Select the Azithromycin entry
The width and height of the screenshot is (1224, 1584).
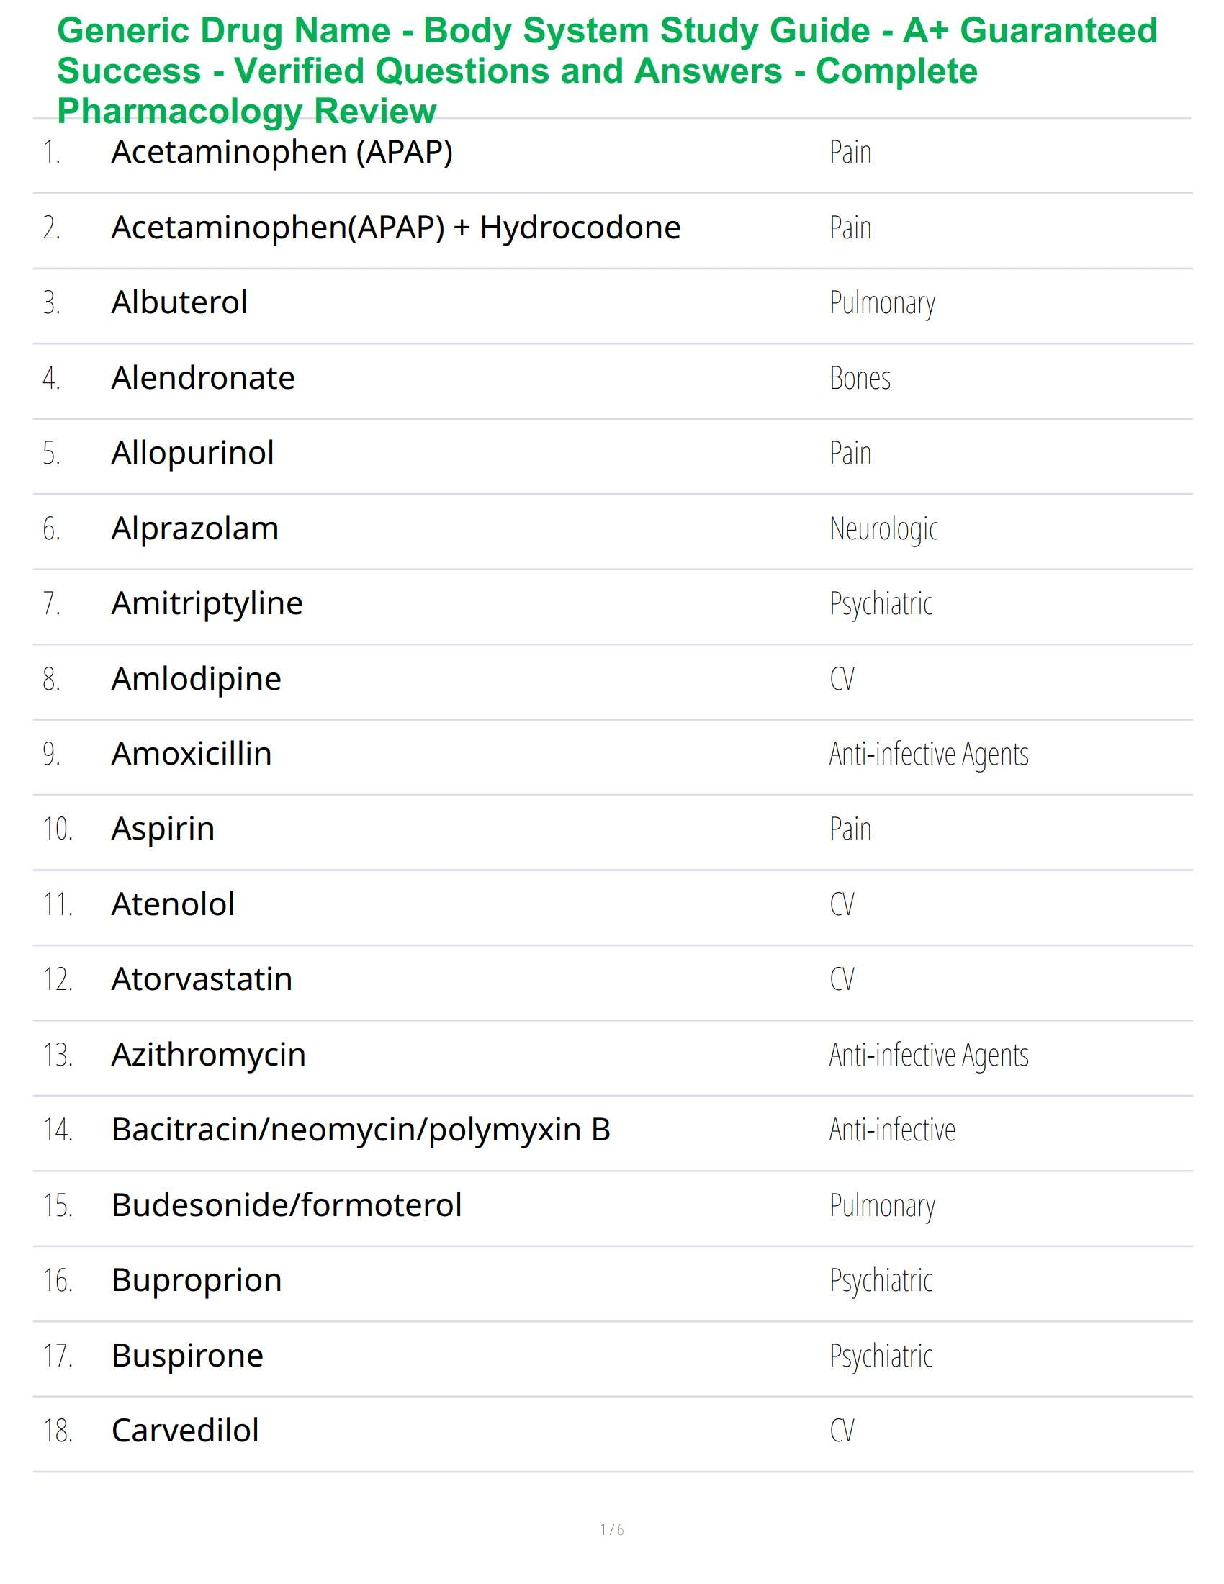point(209,1055)
